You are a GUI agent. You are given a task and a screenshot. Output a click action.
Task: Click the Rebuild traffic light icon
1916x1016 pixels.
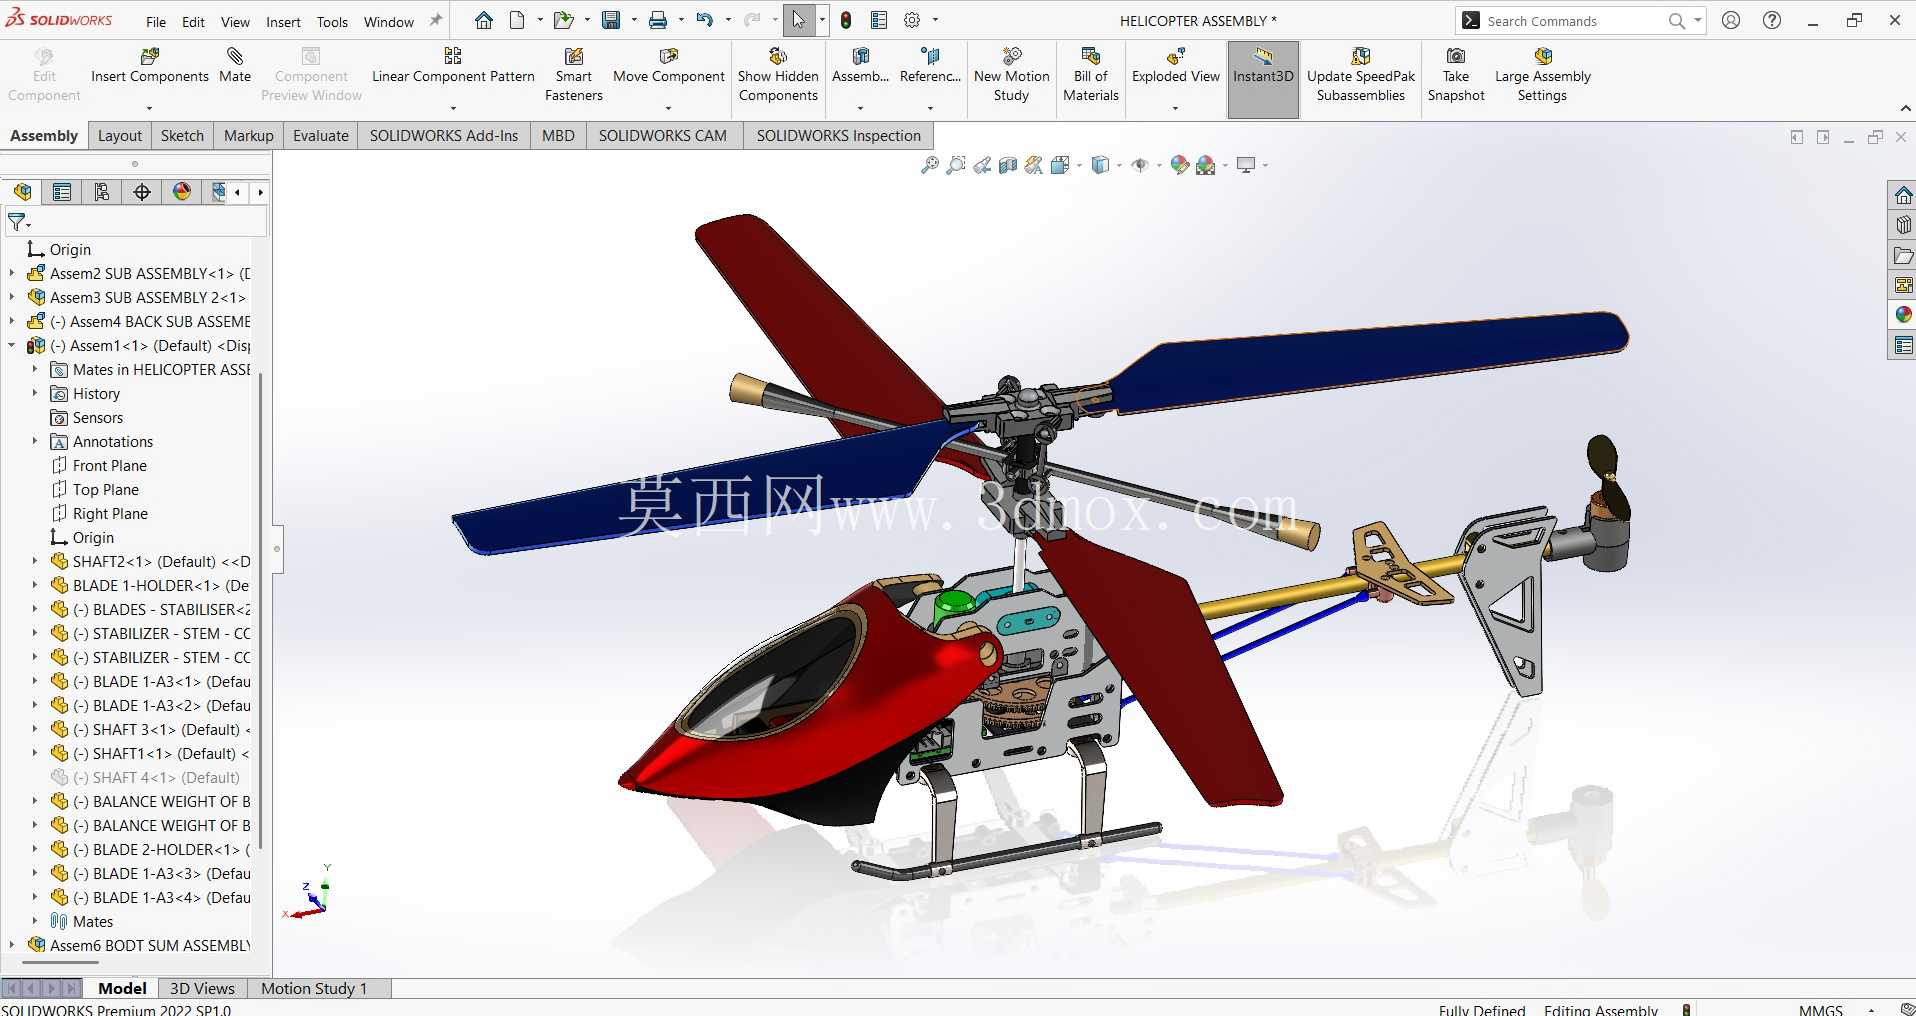pos(846,20)
